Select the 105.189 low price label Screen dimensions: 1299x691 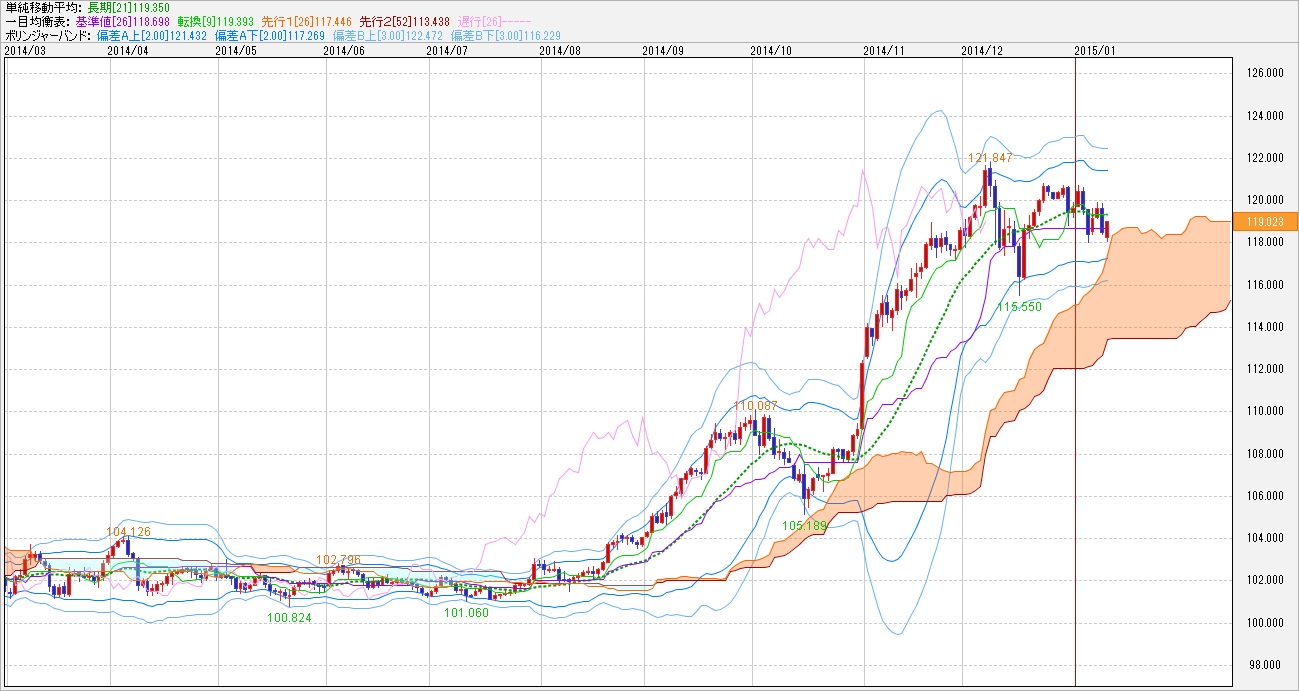click(804, 525)
